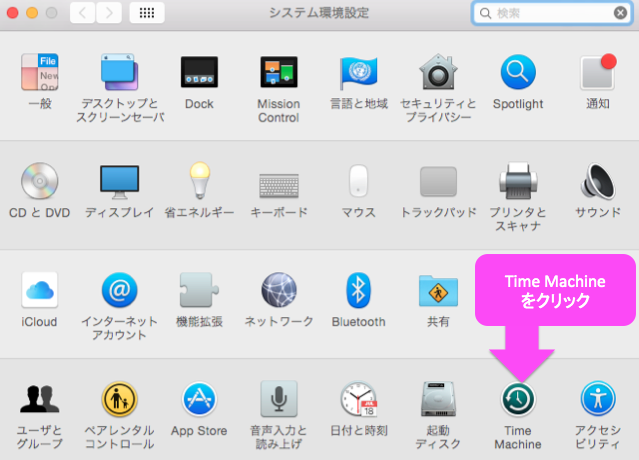Open プリンタとスキャナ preferences
Screen dimensions: 639x460
[x=518, y=180]
